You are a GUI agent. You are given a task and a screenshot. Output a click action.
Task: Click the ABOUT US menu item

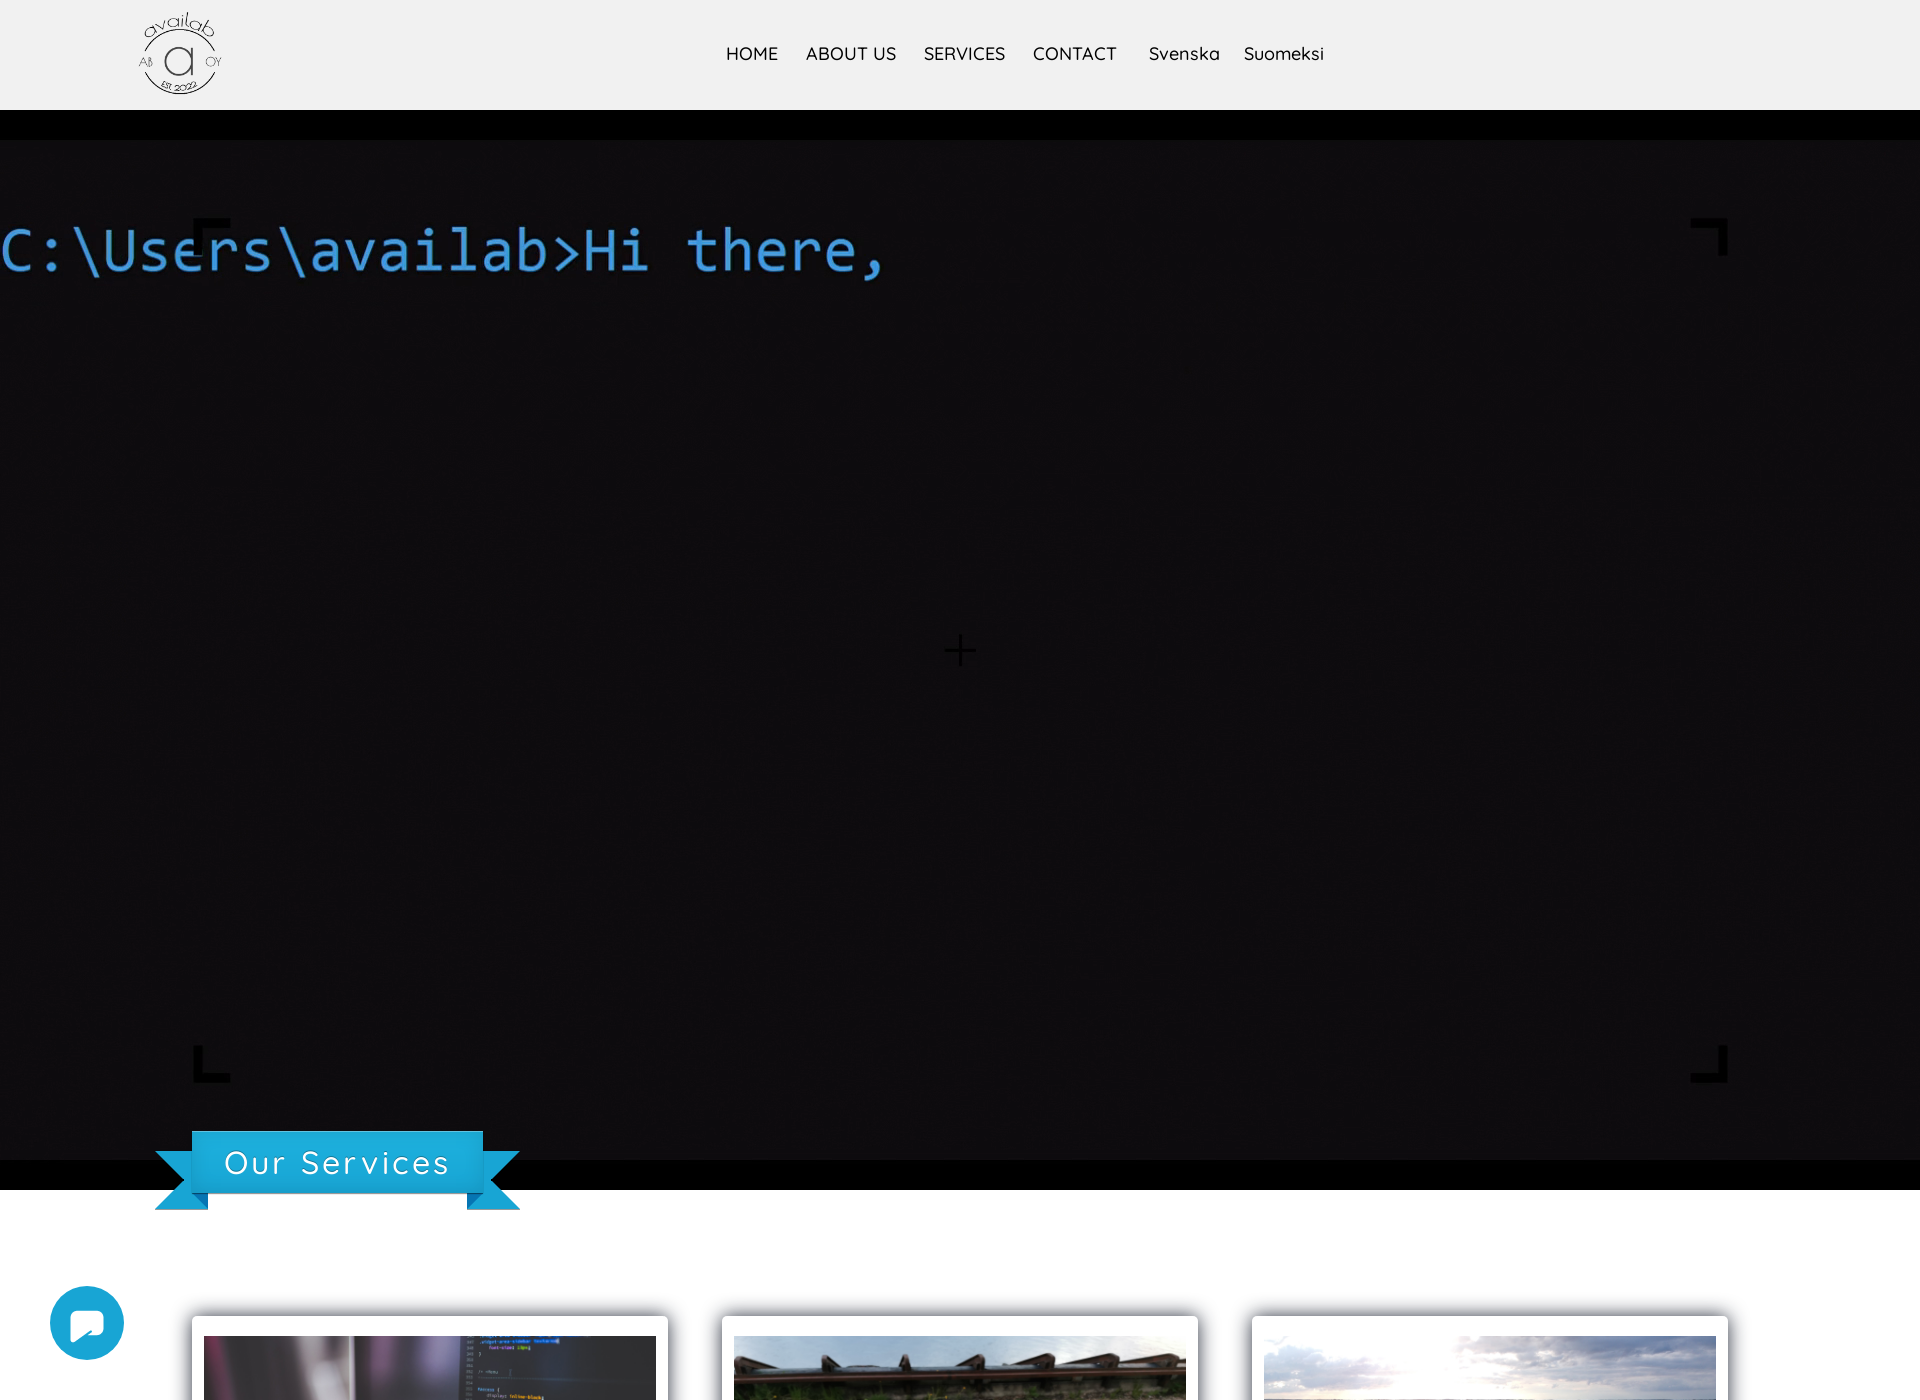tap(850, 54)
